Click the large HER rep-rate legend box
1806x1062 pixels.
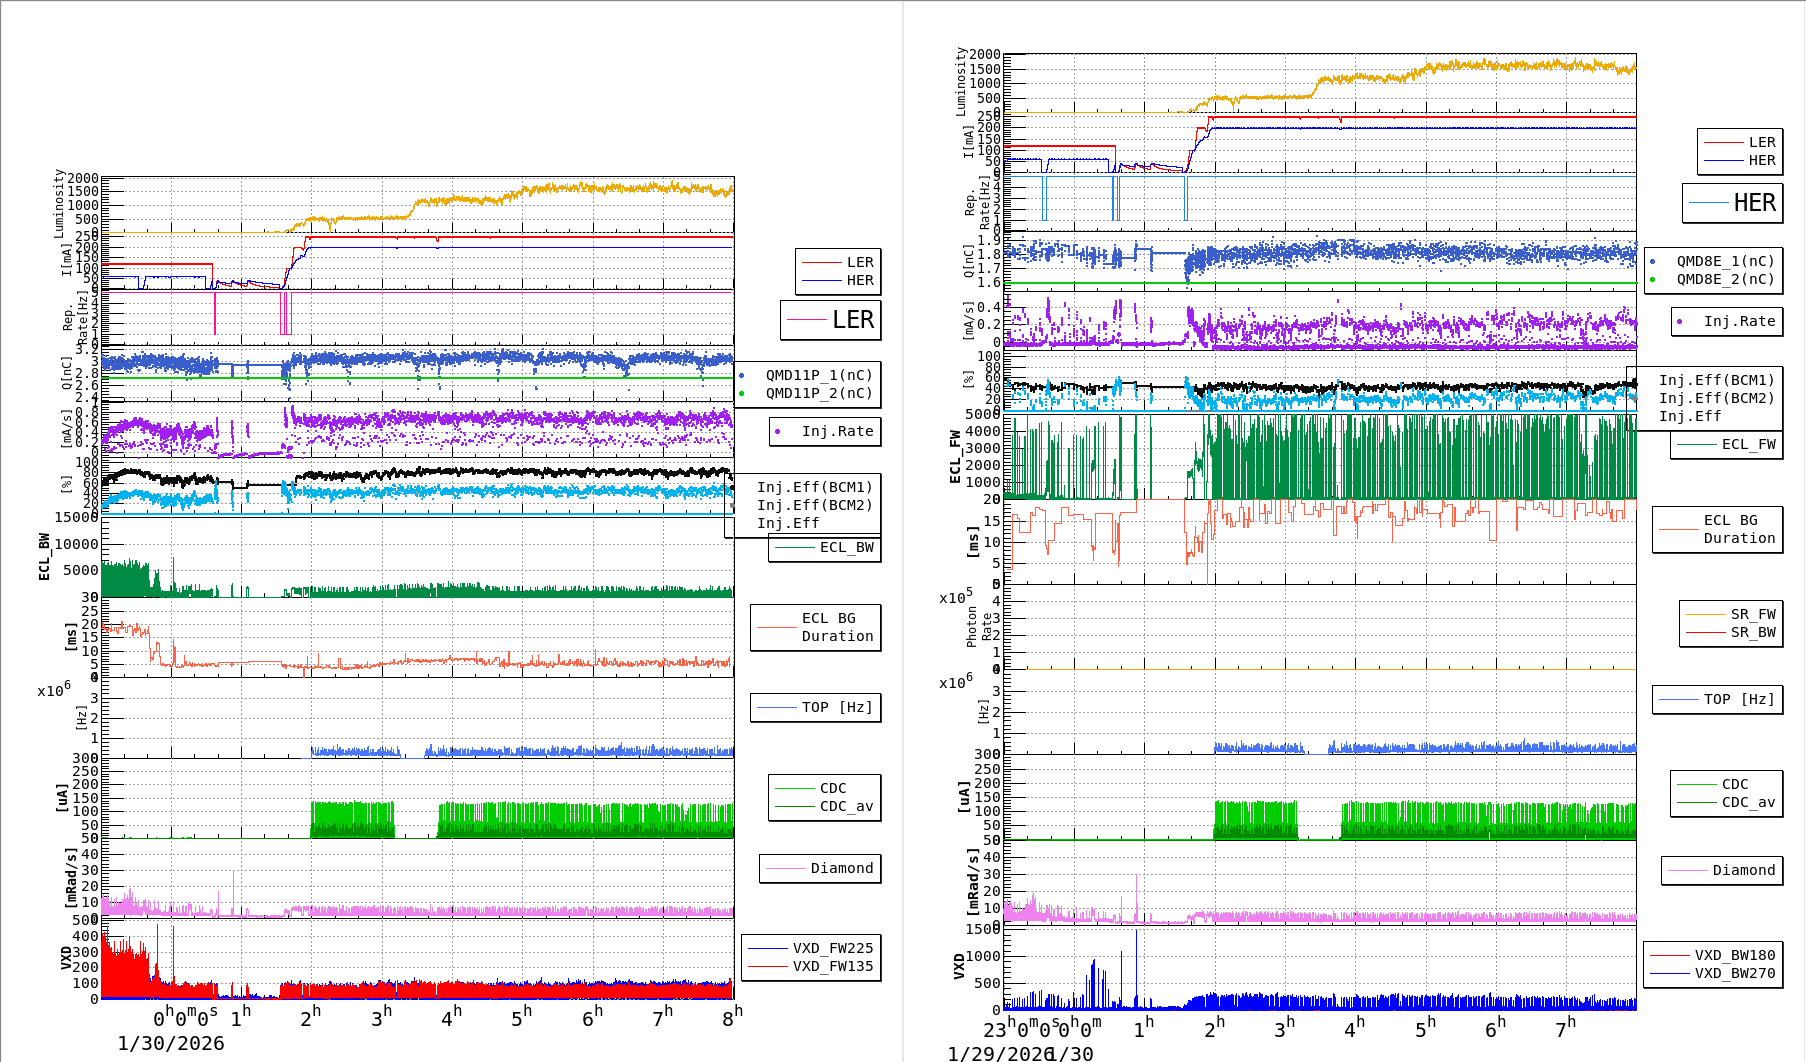point(1732,203)
